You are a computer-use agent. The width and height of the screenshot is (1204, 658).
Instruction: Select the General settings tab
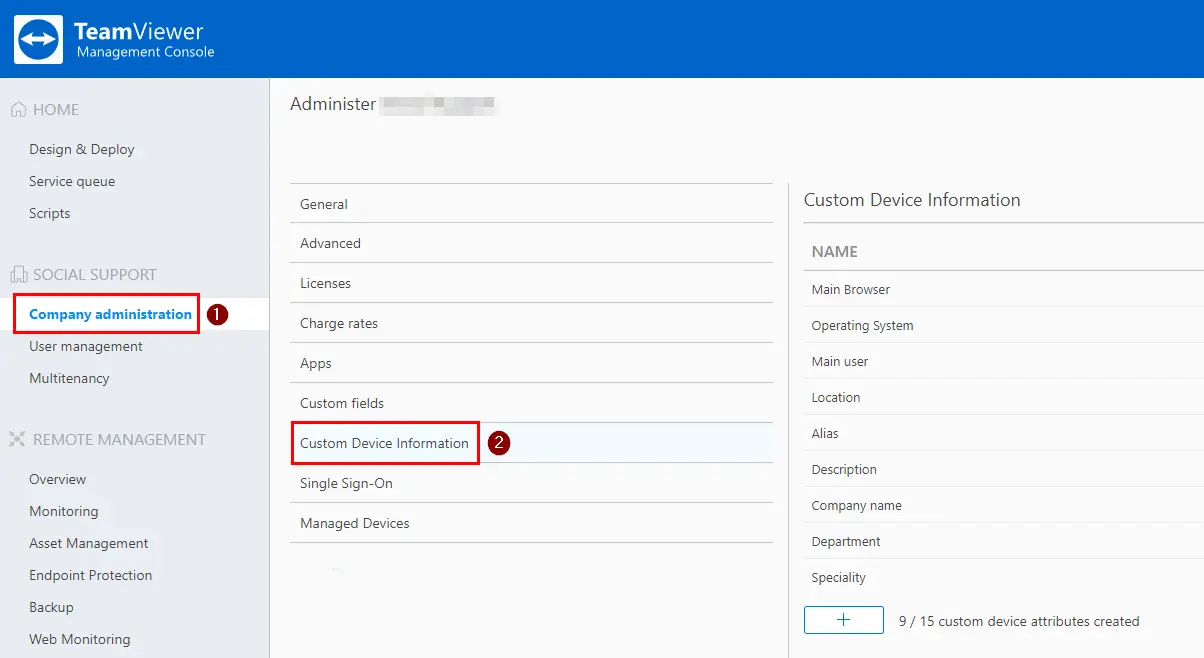[x=531, y=203]
